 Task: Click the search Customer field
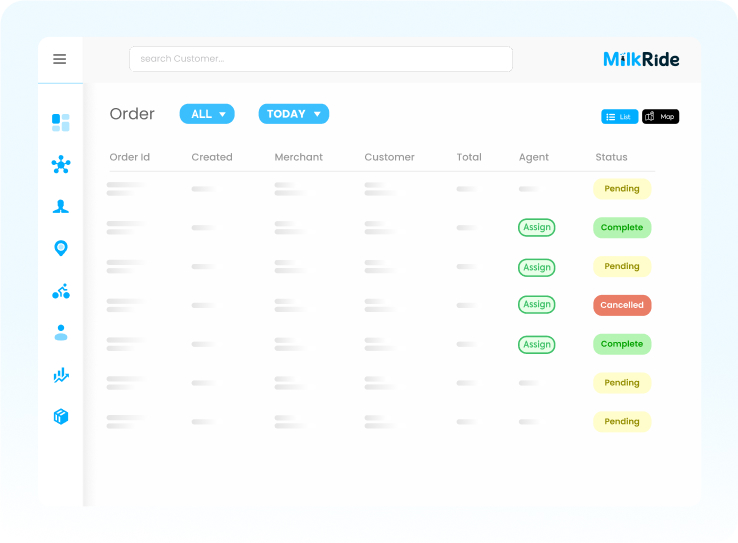coord(321,59)
